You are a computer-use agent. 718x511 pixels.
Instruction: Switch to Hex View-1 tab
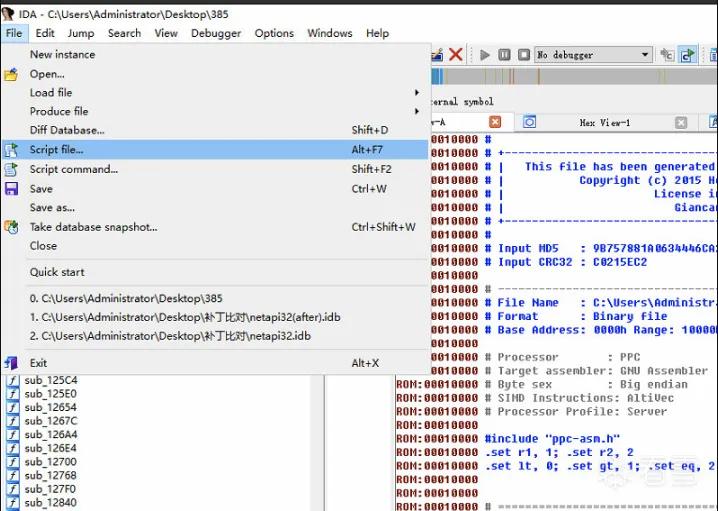tap(604, 123)
